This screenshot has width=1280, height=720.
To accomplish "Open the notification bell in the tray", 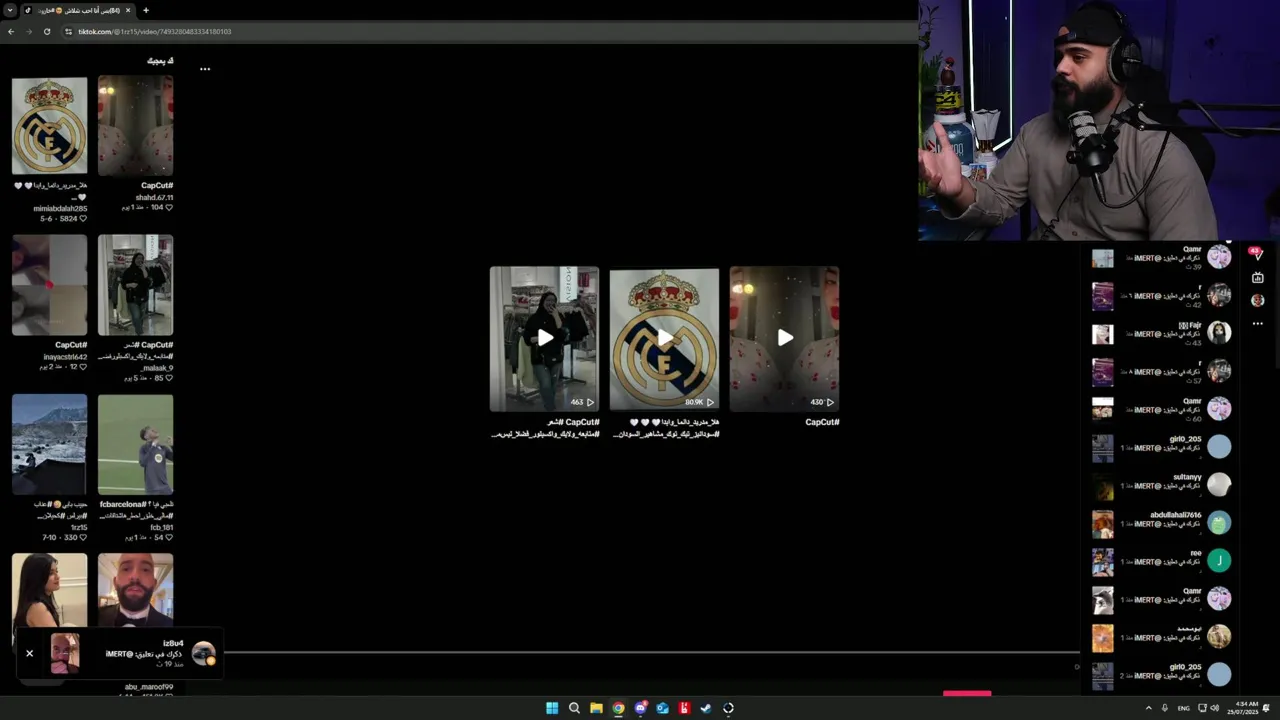I will point(1267,708).
